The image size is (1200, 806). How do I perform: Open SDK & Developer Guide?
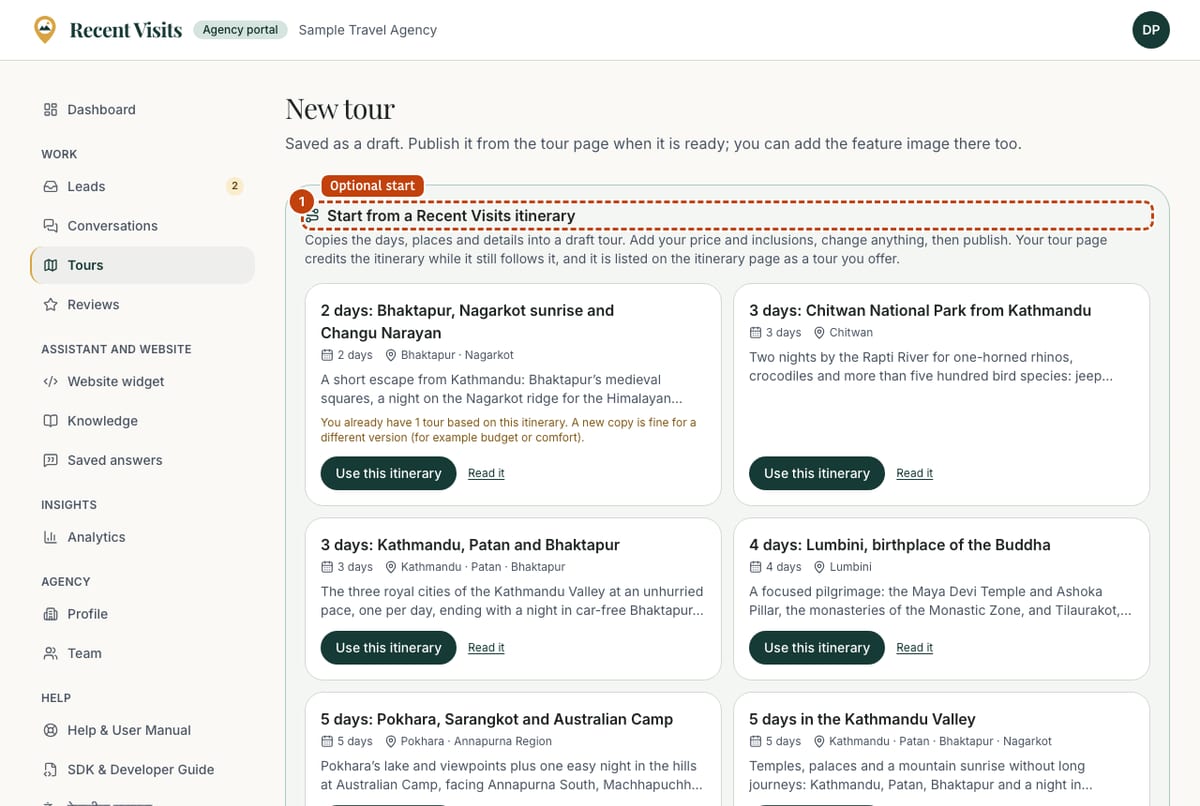pyautogui.click(x=142, y=770)
